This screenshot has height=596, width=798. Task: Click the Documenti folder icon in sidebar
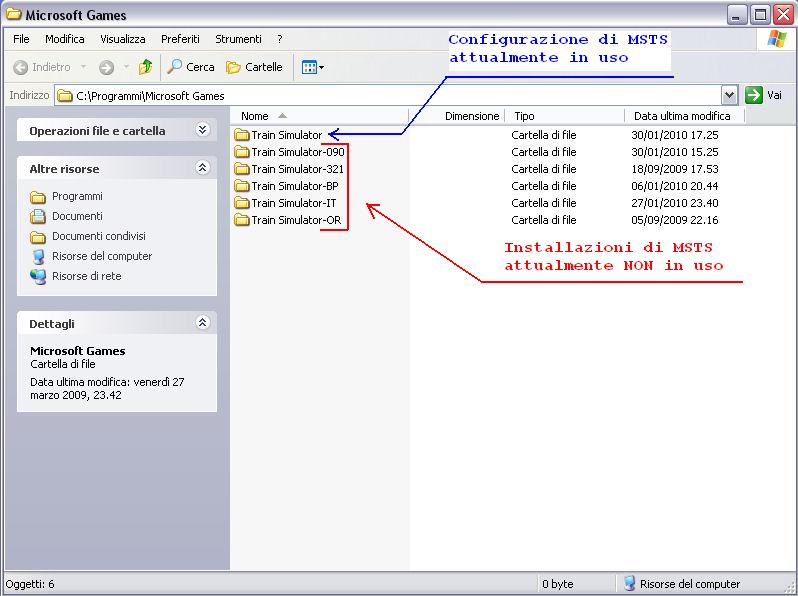coord(38,217)
